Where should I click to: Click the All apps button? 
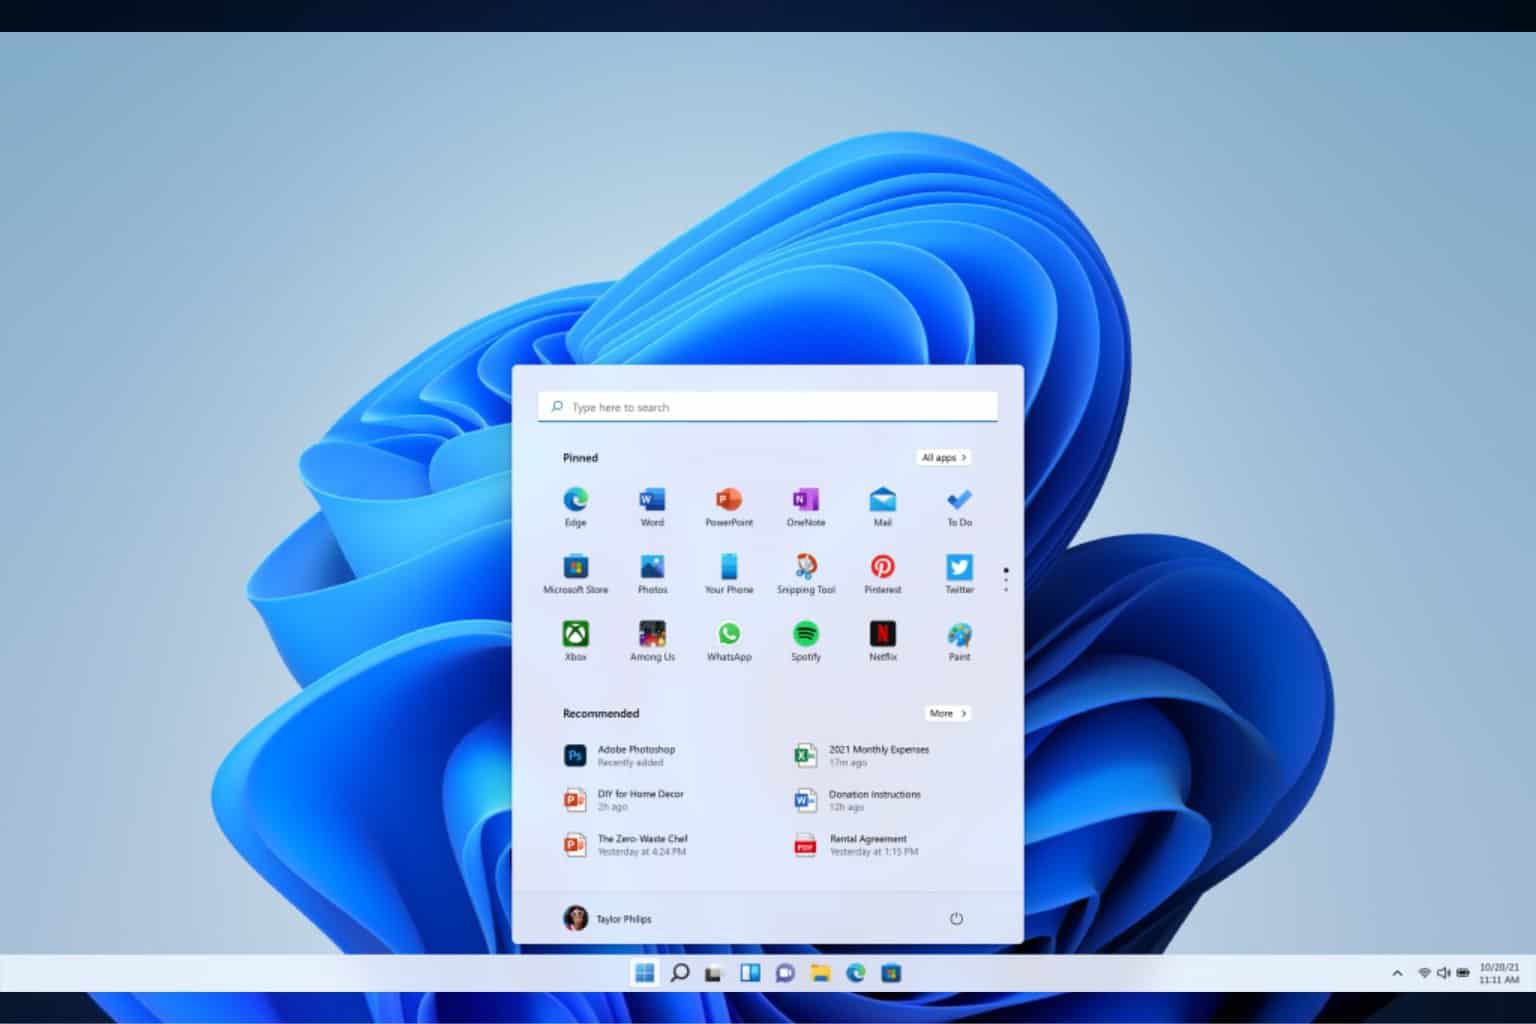coord(944,457)
